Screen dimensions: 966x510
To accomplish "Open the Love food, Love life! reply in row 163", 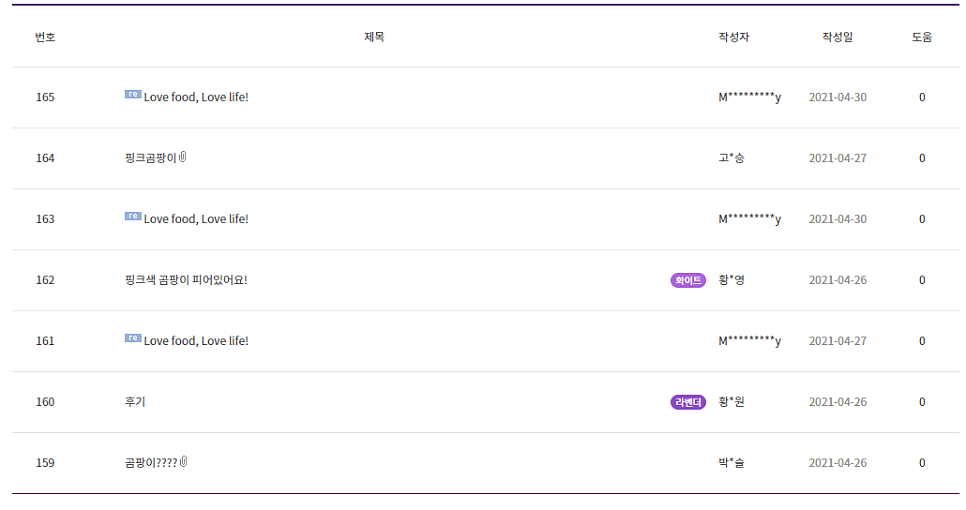I will pyautogui.click(x=196, y=219).
